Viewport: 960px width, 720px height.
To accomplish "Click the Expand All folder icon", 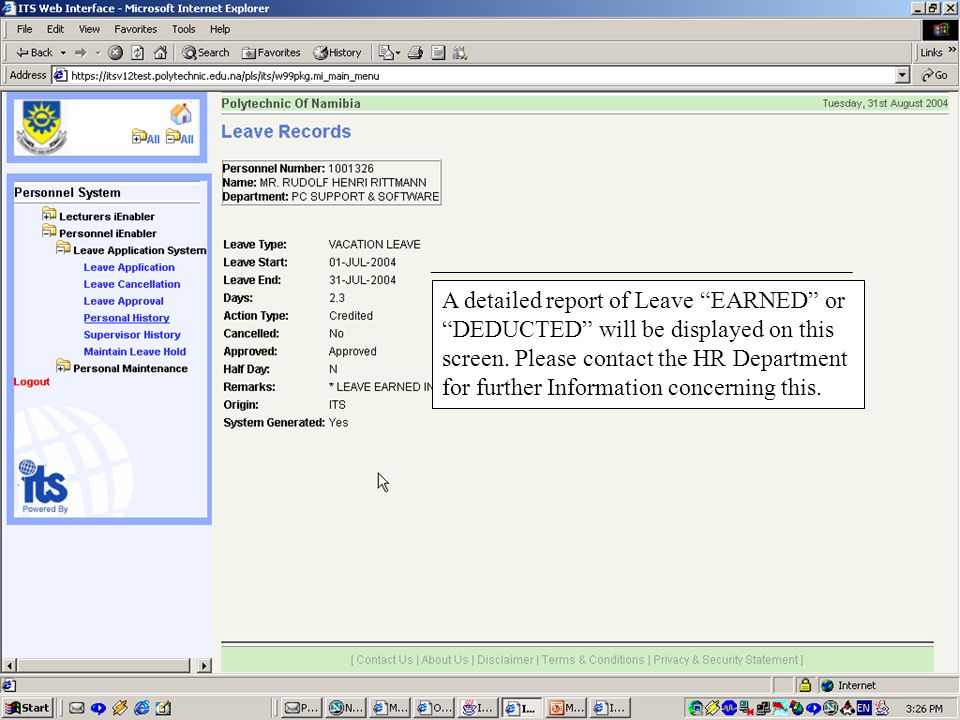I will click(x=146, y=137).
